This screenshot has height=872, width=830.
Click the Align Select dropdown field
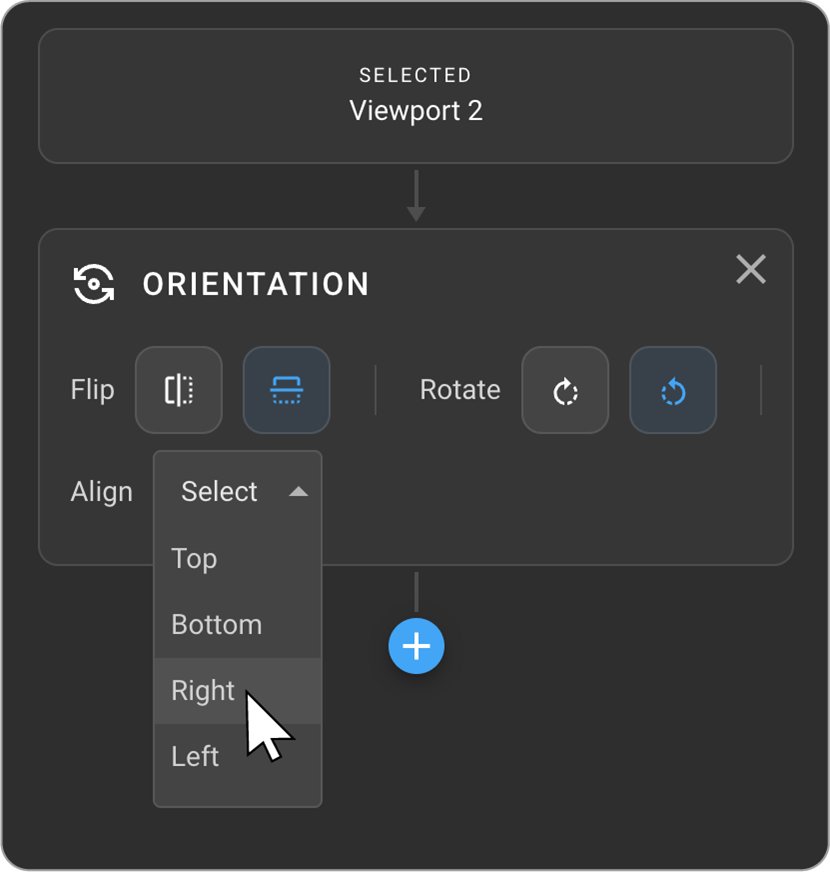tap(220, 491)
